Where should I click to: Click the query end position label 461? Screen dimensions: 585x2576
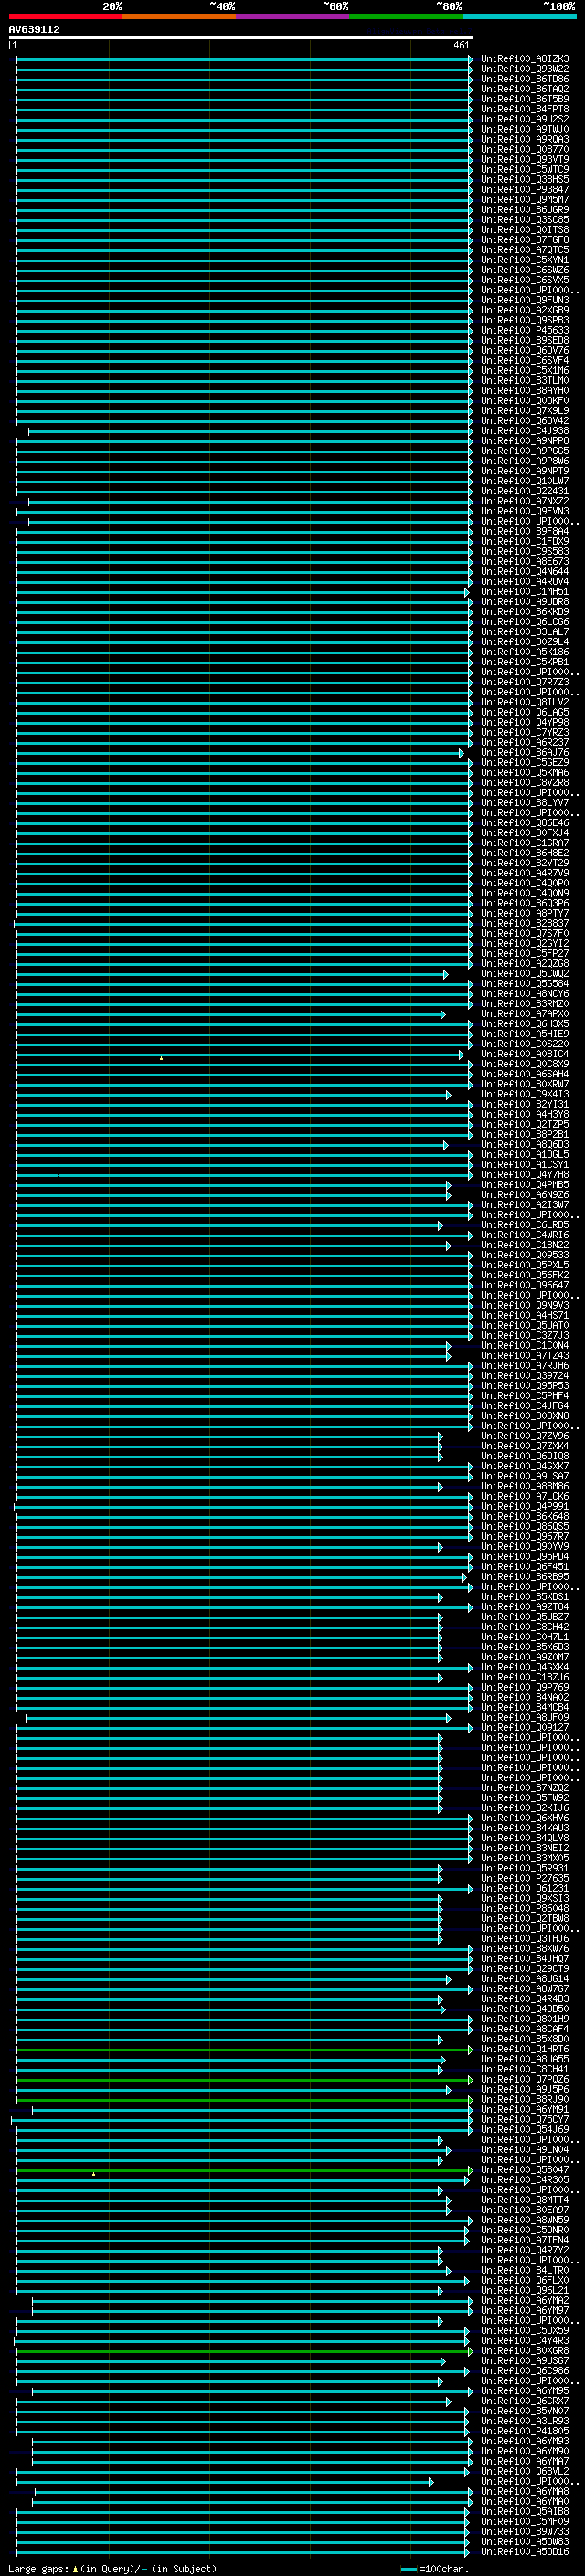tap(461, 45)
